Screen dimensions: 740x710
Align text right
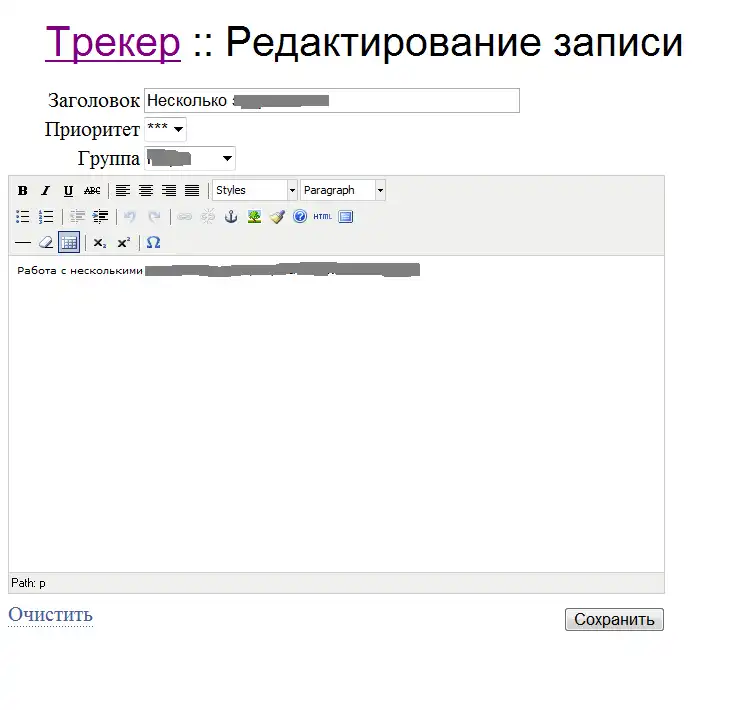click(x=169, y=191)
